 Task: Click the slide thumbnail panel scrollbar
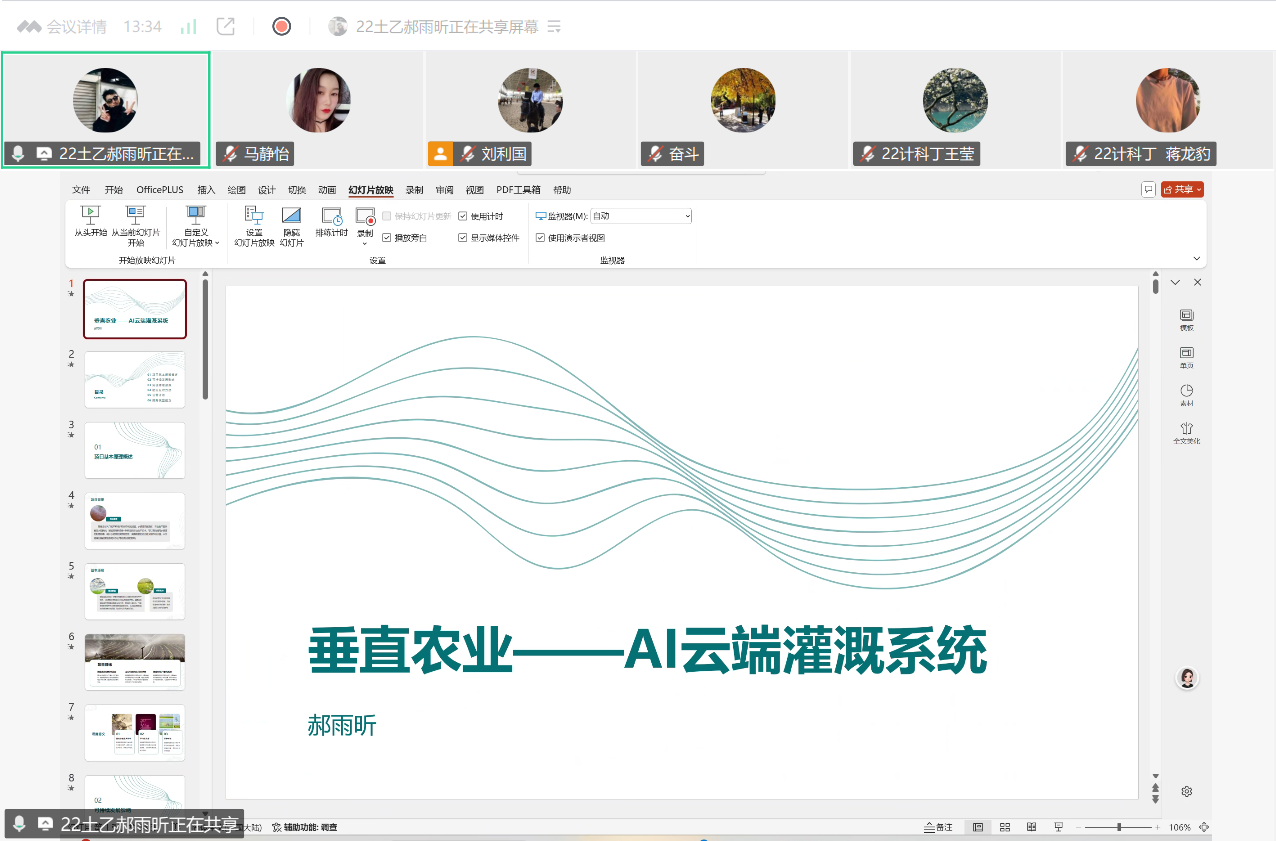pyautogui.click(x=205, y=340)
